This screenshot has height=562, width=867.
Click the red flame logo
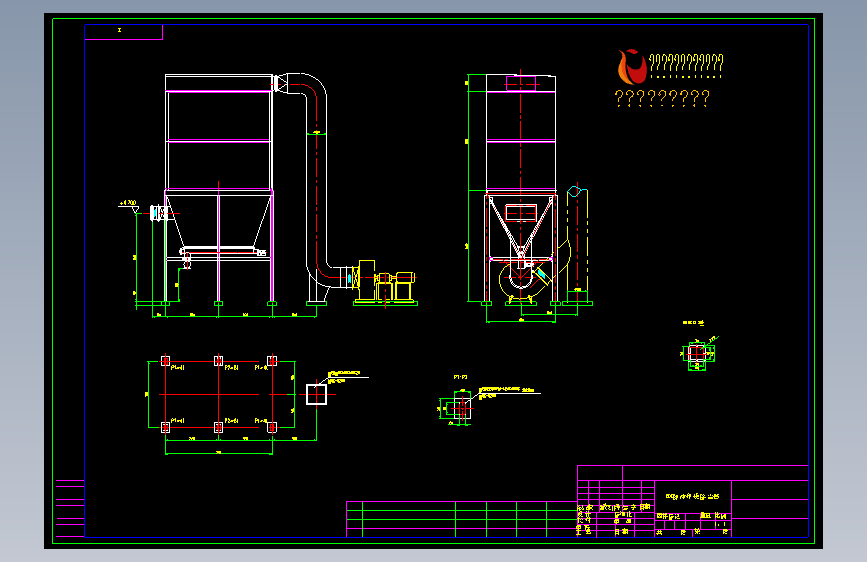[x=632, y=66]
